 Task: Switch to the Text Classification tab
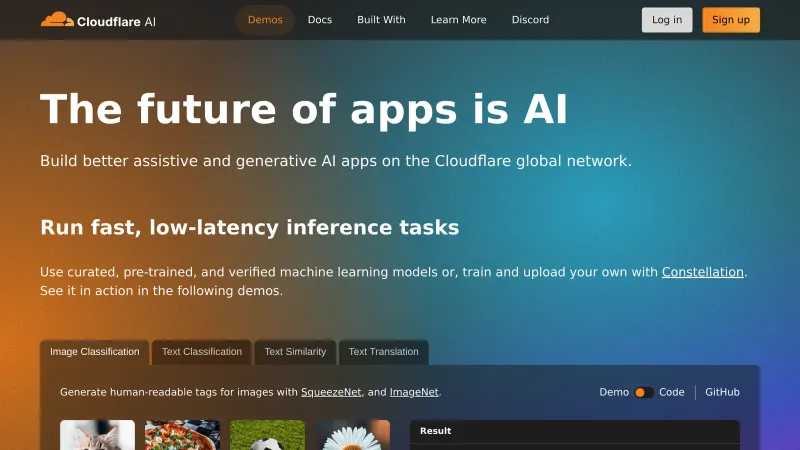[x=202, y=352]
